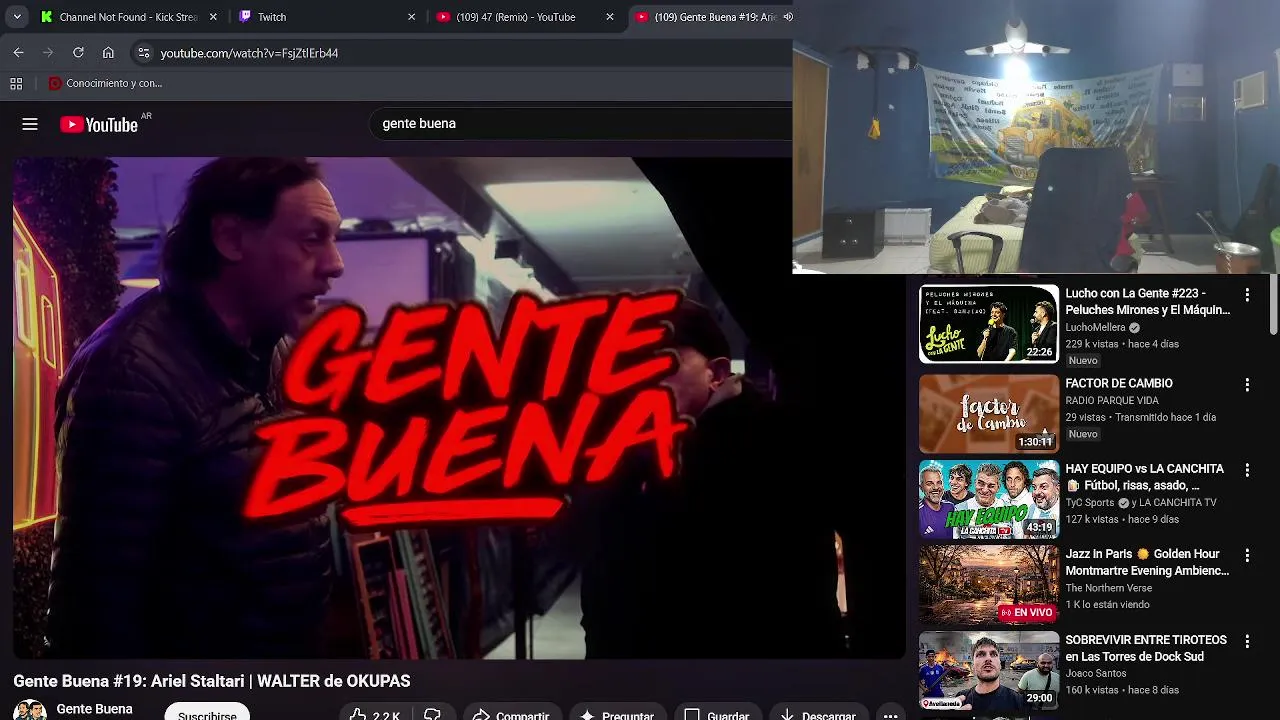Close the Kick Channel Not Found tab

click(213, 17)
